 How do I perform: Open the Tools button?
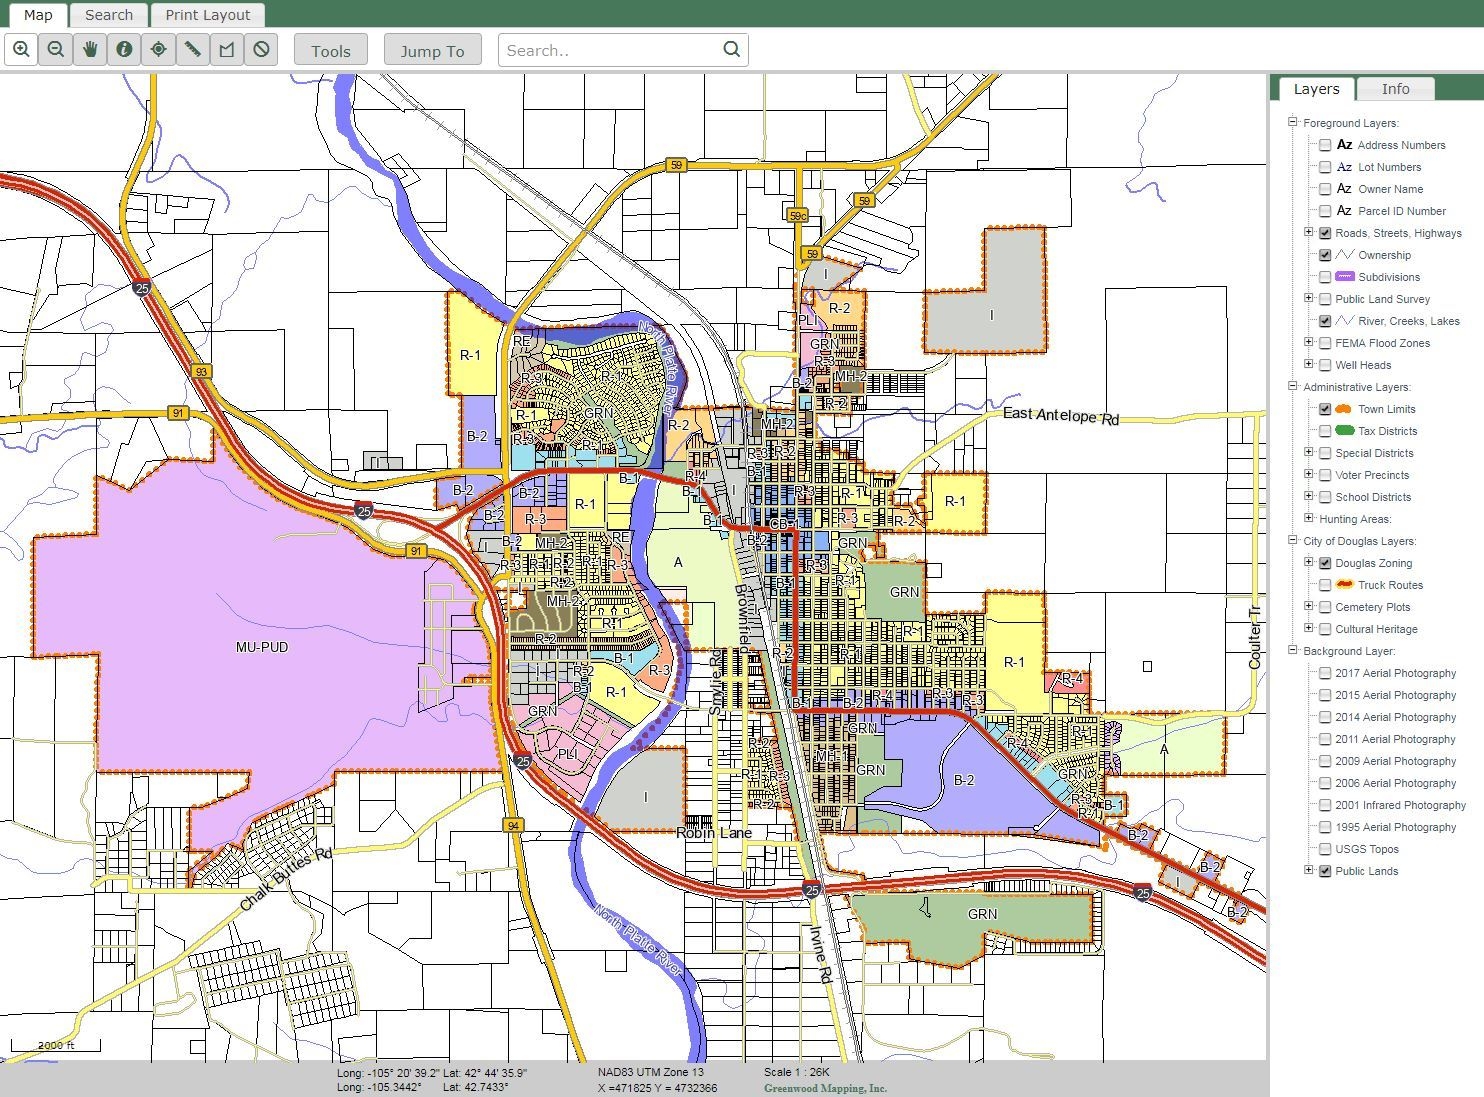coord(330,49)
